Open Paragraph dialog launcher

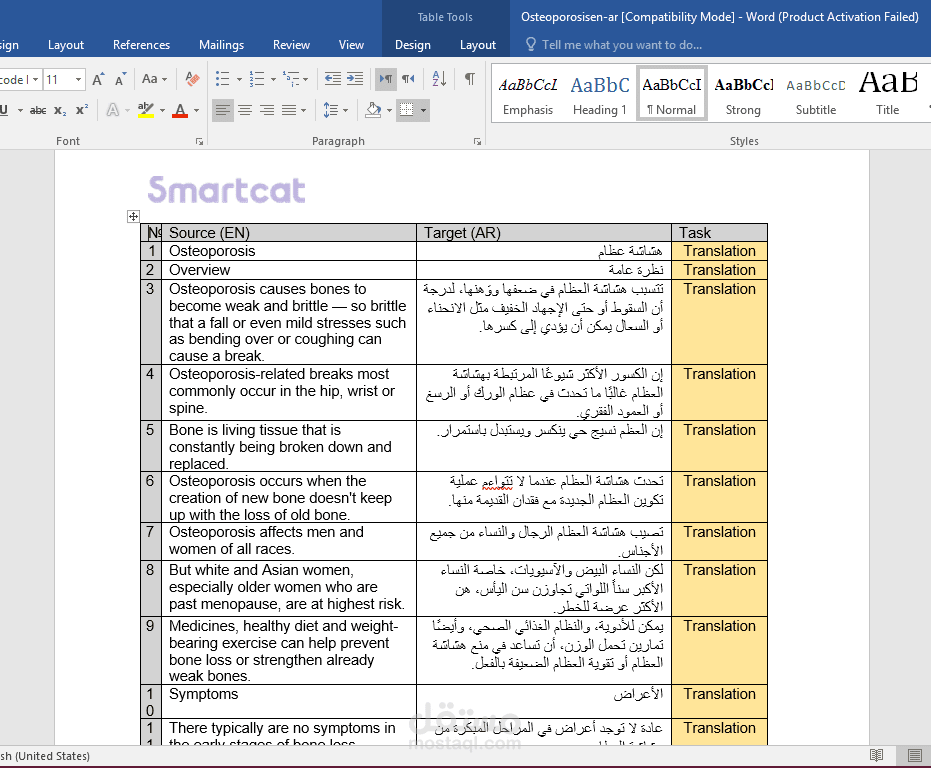477,141
